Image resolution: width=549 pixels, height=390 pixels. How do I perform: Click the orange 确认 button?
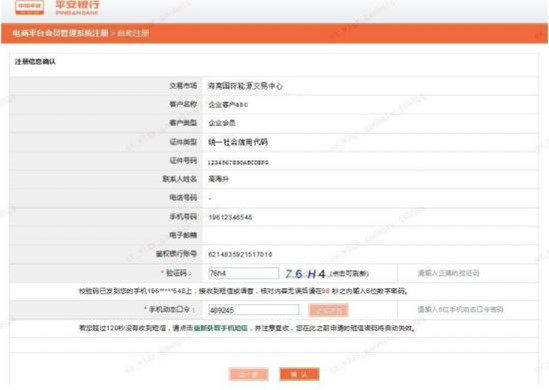299,374
